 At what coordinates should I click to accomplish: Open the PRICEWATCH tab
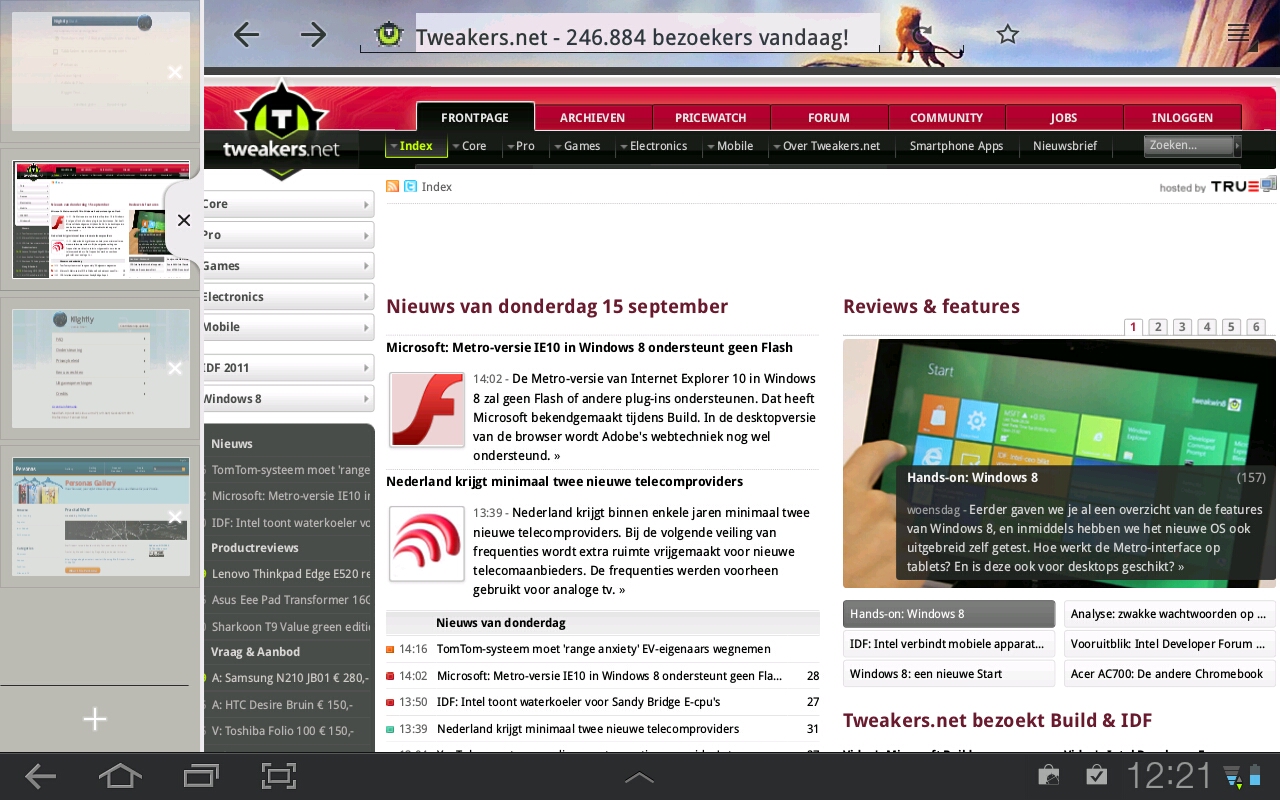click(x=711, y=117)
